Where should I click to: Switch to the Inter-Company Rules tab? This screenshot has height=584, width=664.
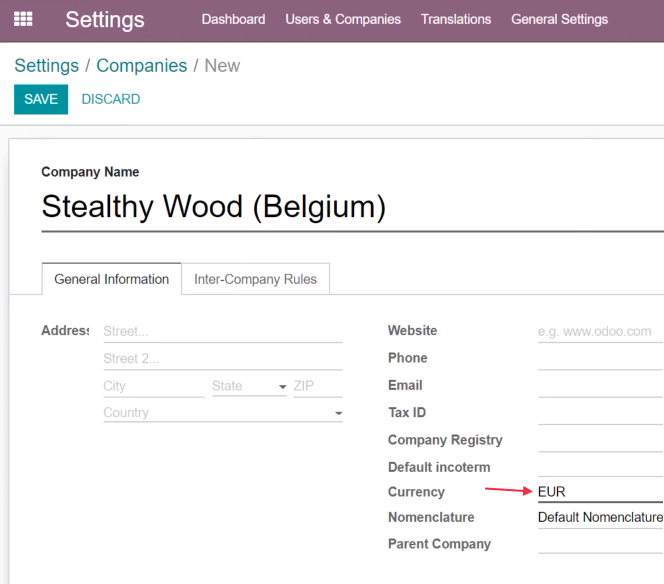[255, 279]
